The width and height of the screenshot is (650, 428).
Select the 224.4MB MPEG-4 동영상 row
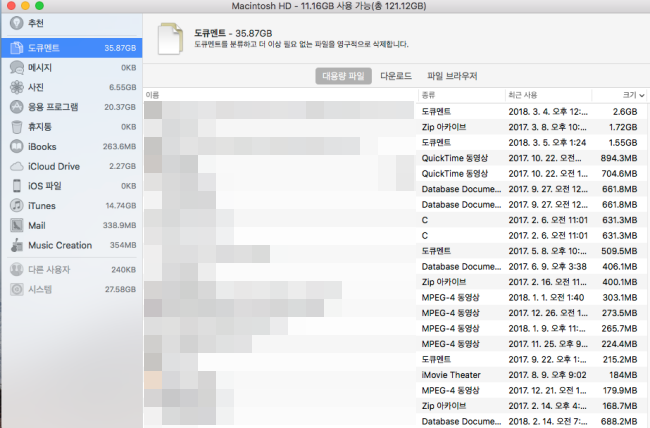coord(395,344)
